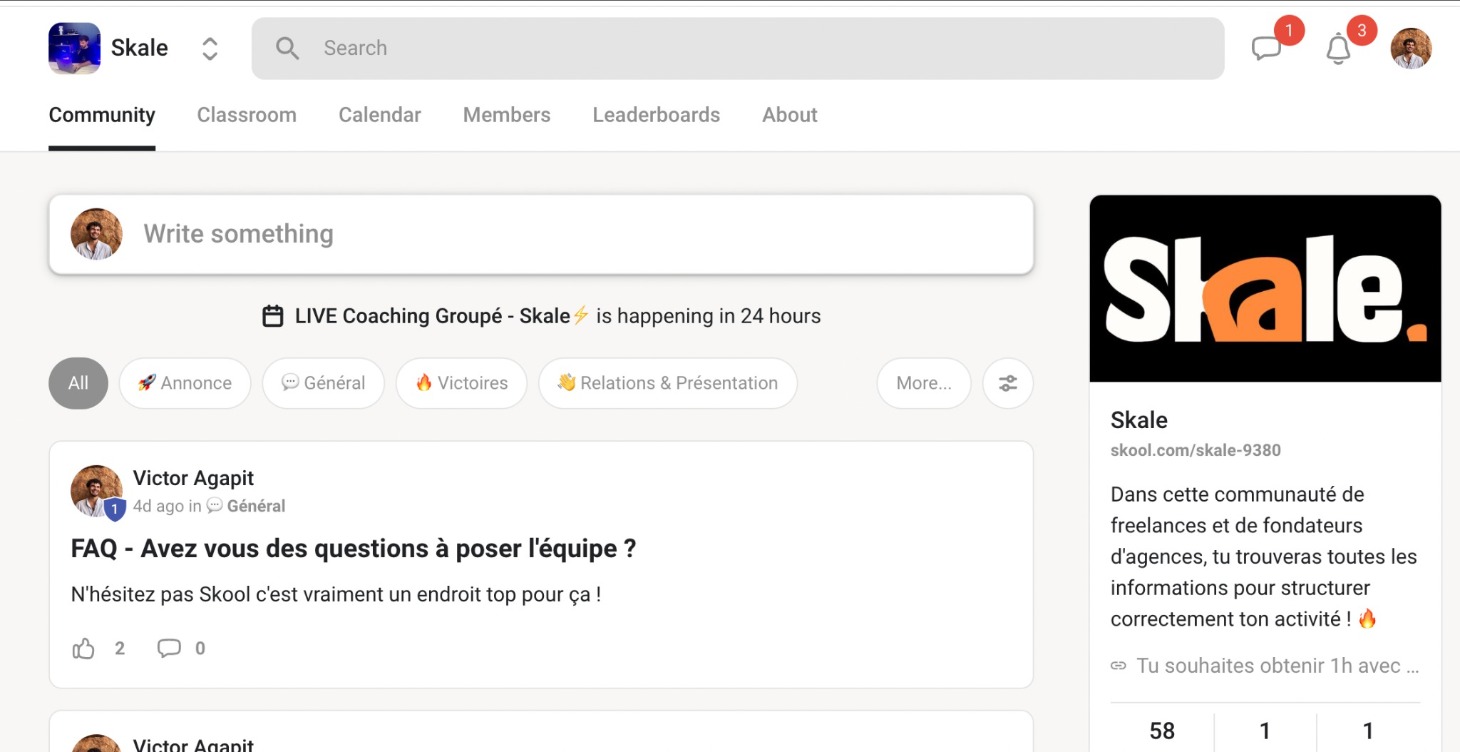
Task: Click the avatar in the Write something box
Action: (96, 234)
